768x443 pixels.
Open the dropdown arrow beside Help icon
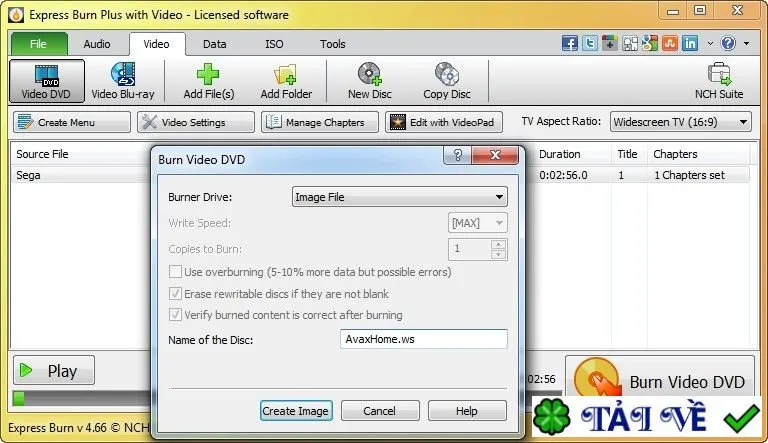click(746, 44)
